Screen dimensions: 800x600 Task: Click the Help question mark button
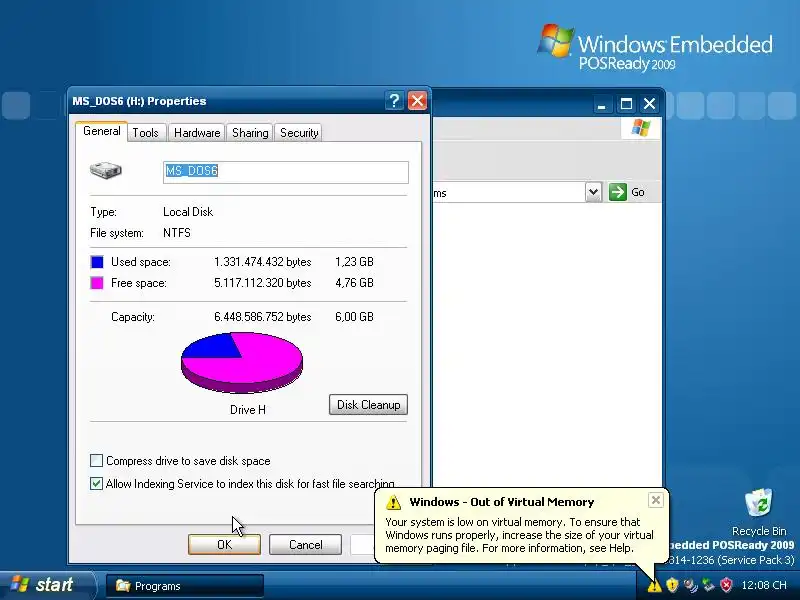coord(394,101)
